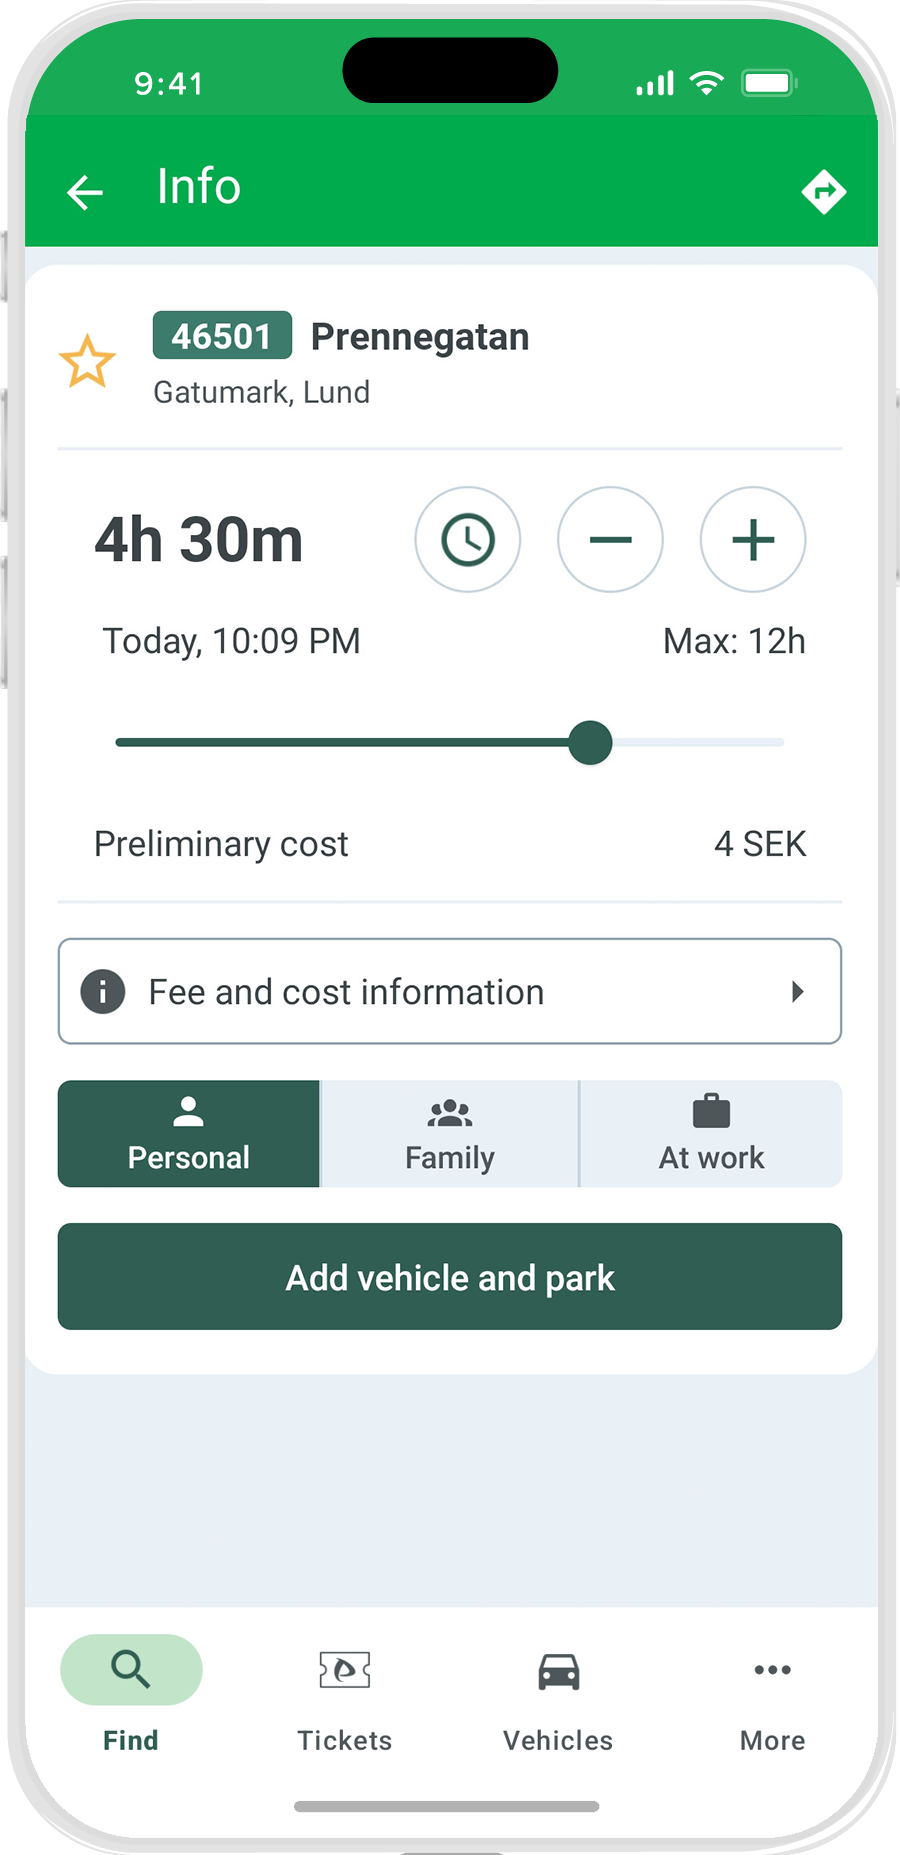Click the parking duration slider handle
The width and height of the screenshot is (900, 1855).
click(590, 743)
